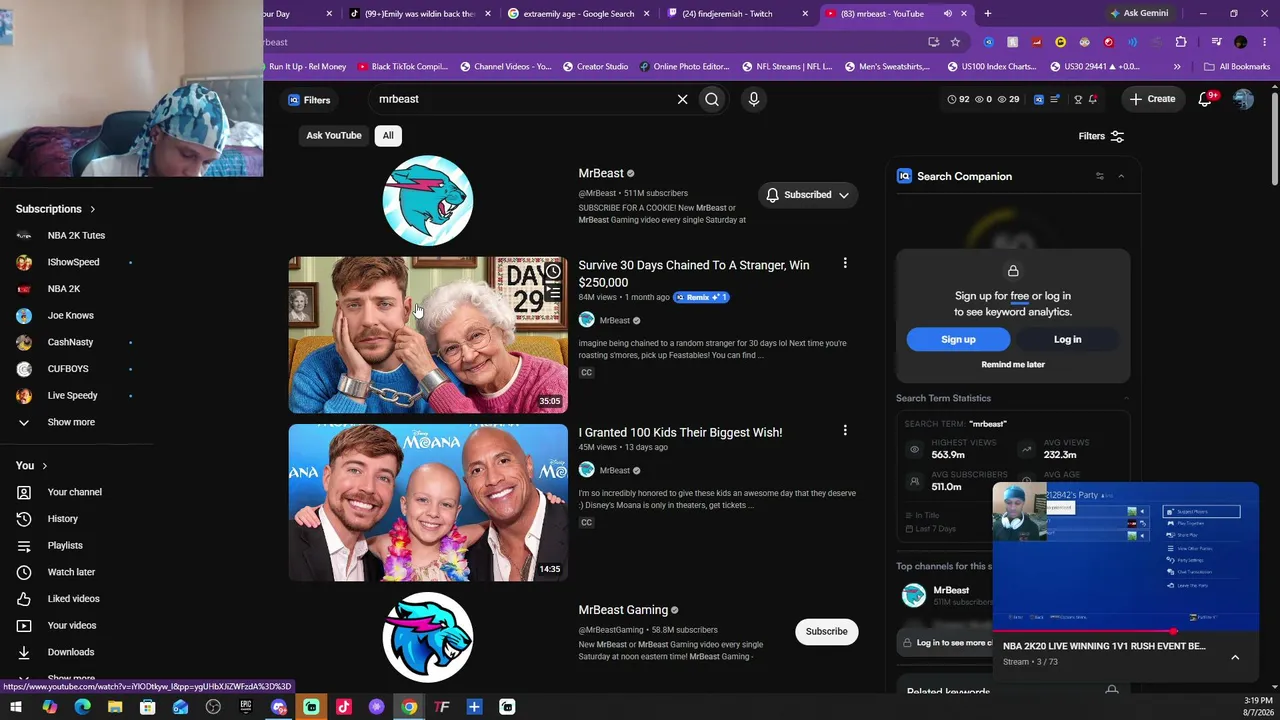The height and width of the screenshot is (720, 1280).
Task: Launch TikTok from the taskbar
Action: (x=344, y=707)
